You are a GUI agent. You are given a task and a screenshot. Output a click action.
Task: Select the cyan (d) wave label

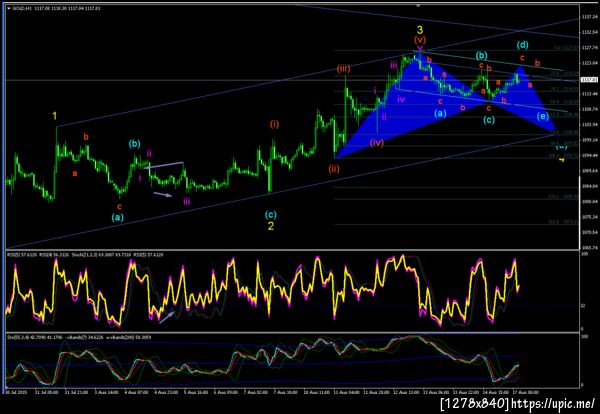point(522,45)
